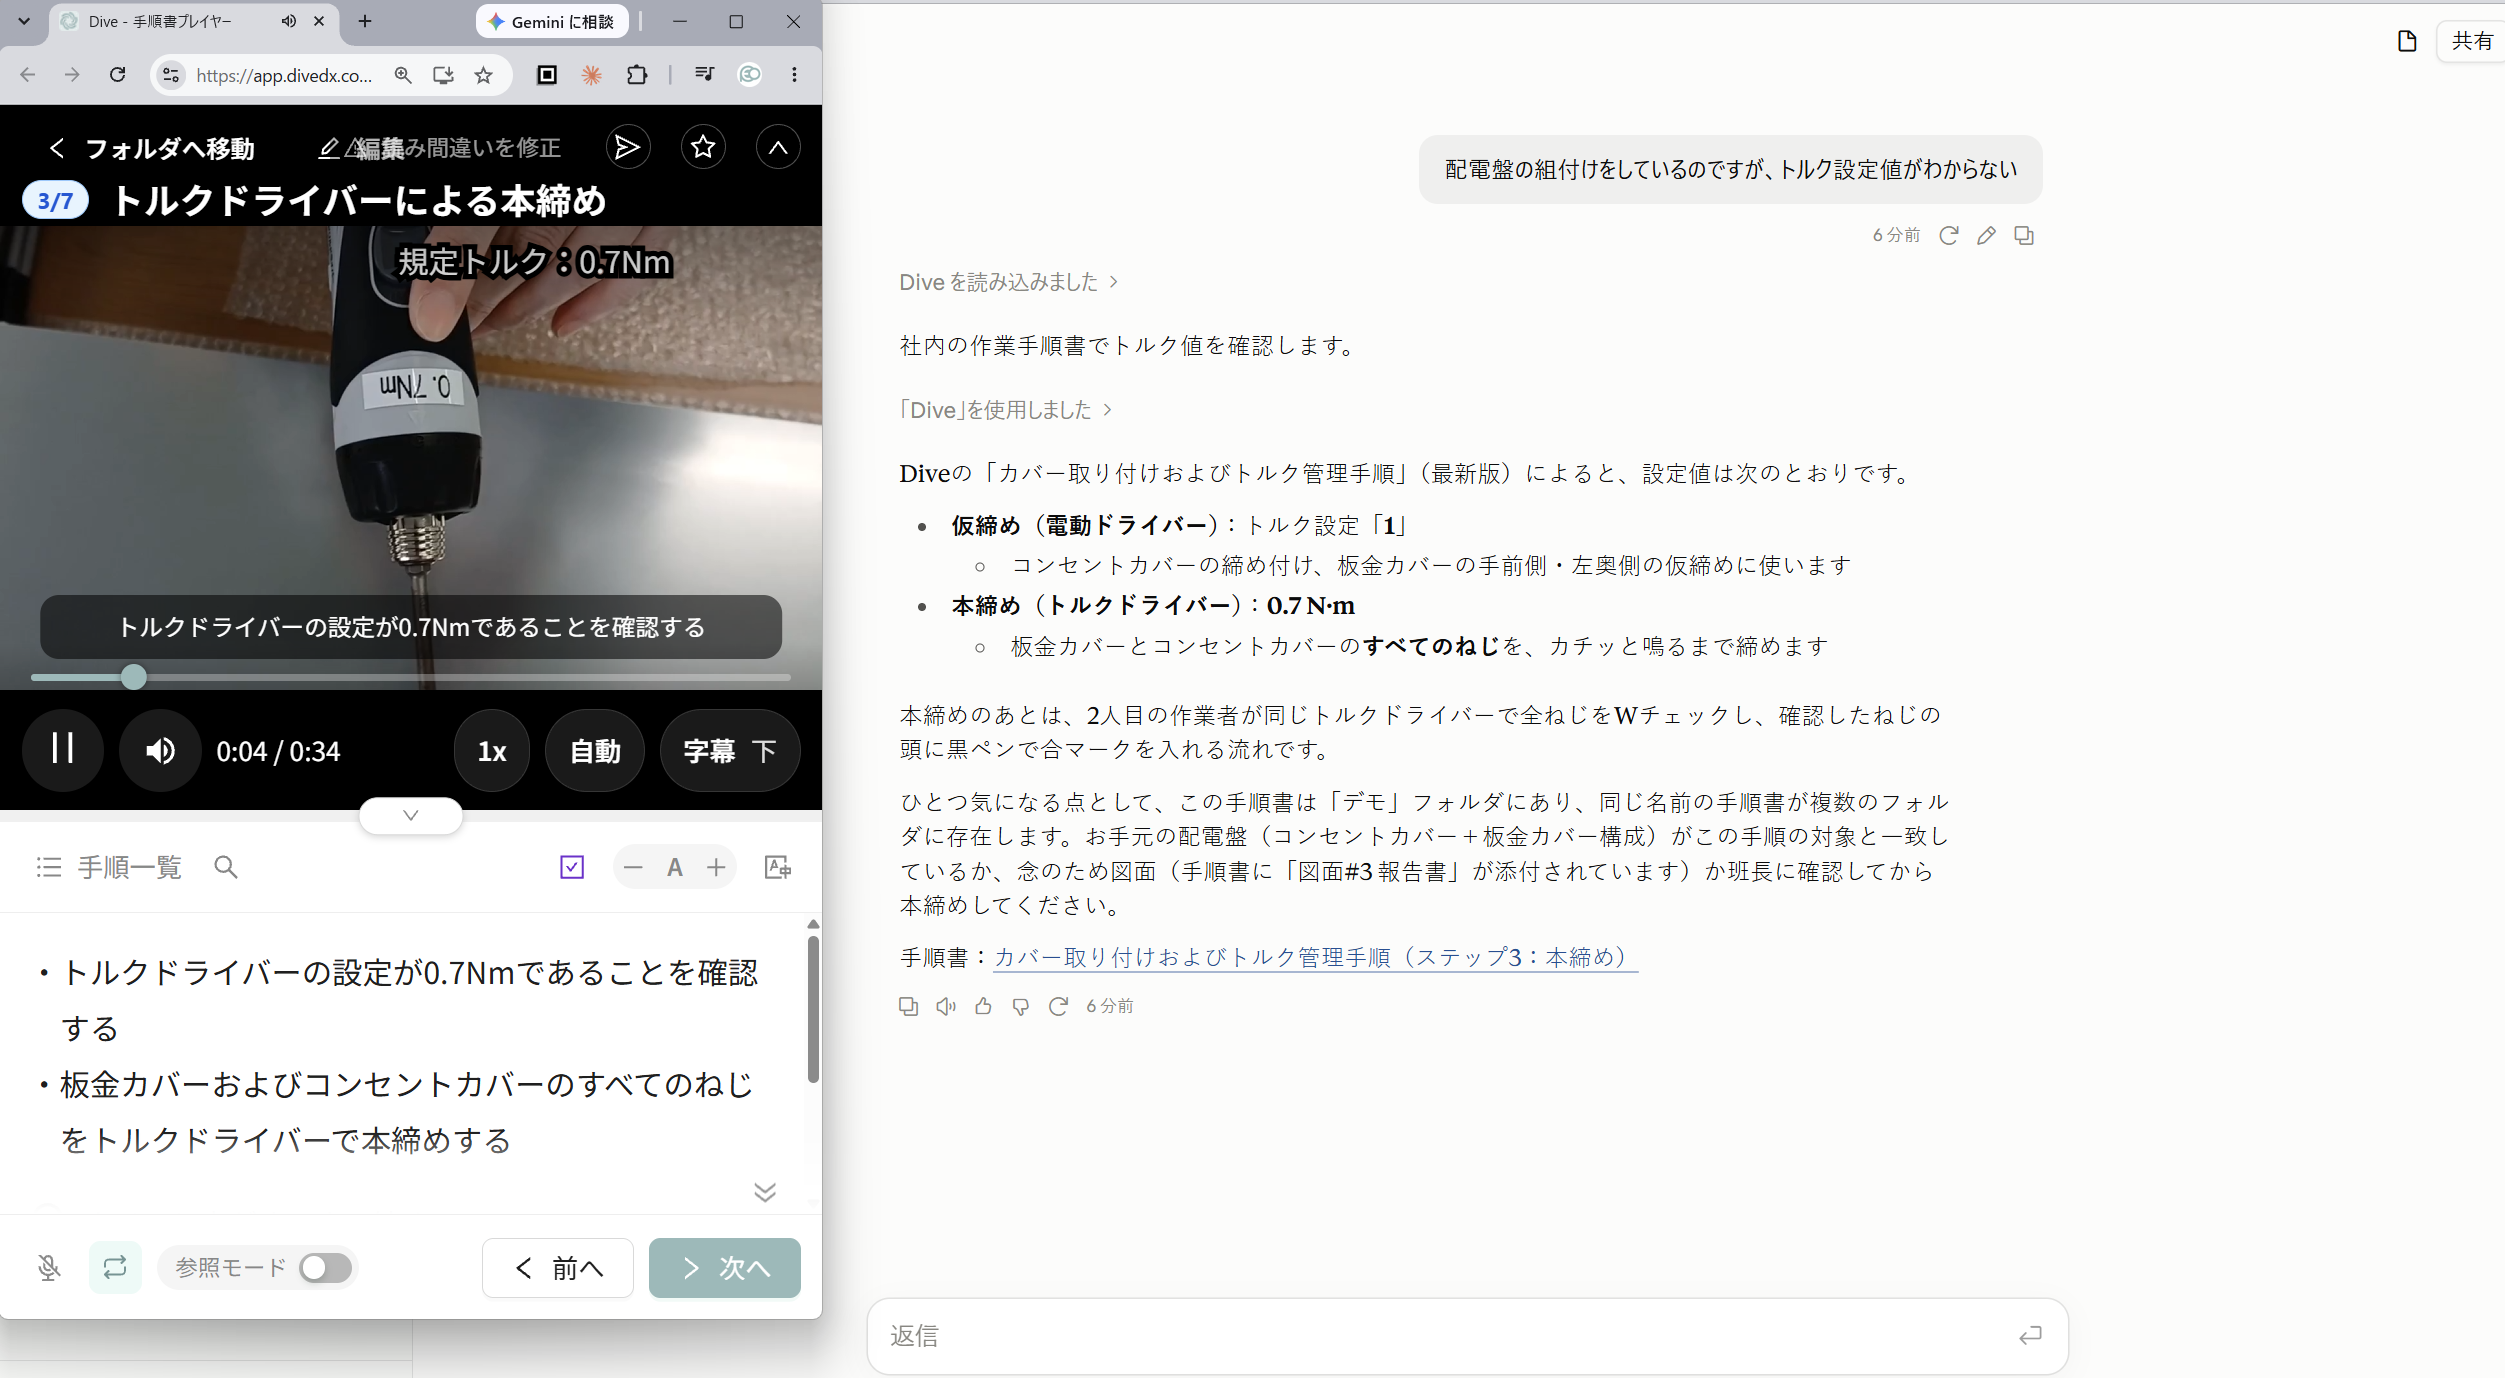Toggle the purple checkbox icon in steps toolbar
The width and height of the screenshot is (2505, 1378).
[572, 867]
